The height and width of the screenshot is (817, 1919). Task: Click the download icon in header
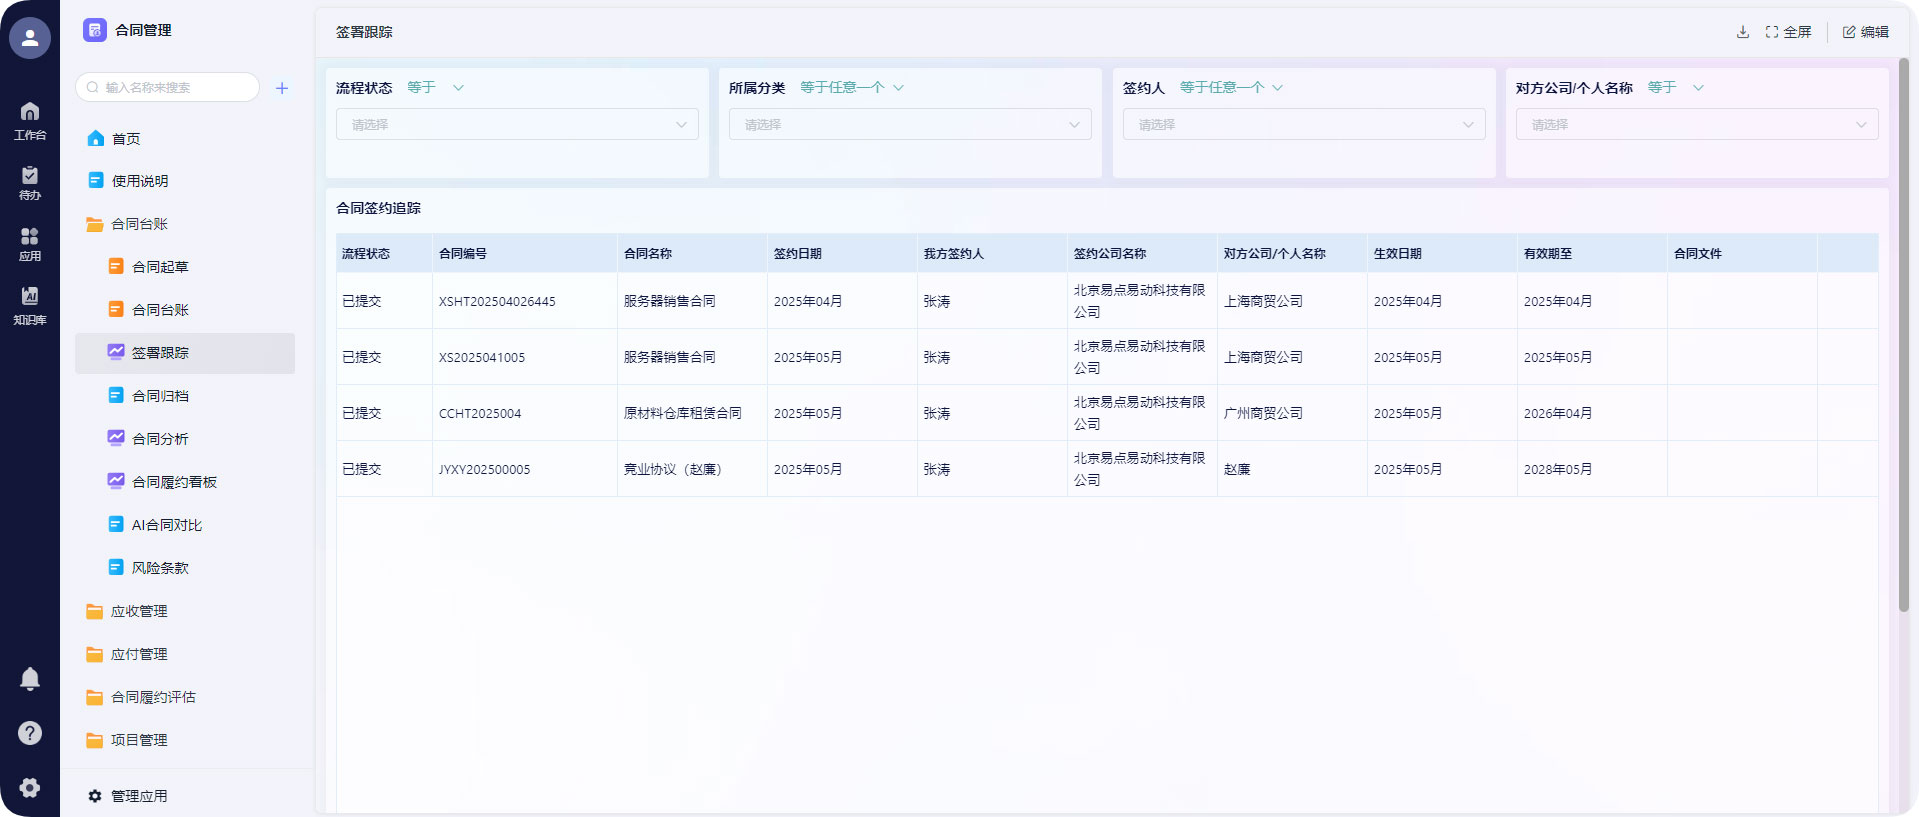pyautogui.click(x=1742, y=32)
